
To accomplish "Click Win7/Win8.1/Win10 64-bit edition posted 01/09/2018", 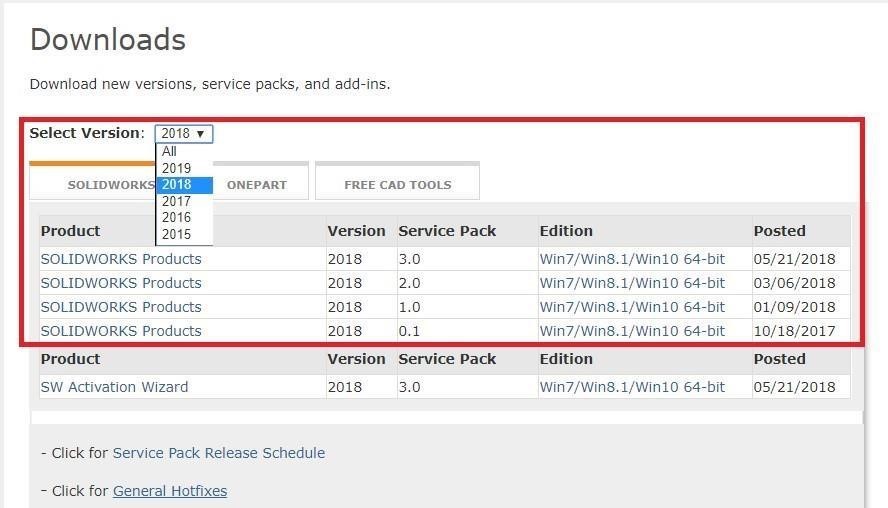I will coord(632,307).
